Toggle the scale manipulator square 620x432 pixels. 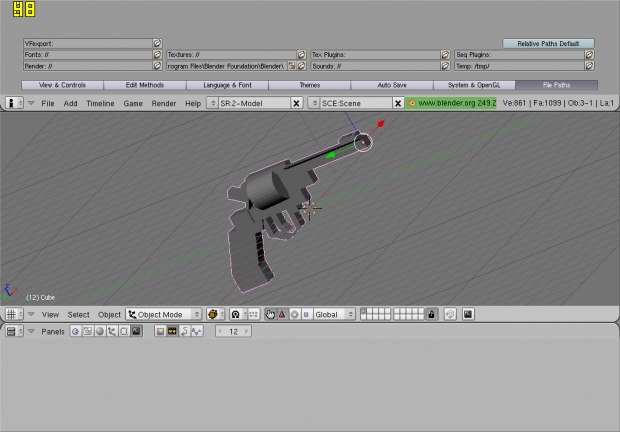coord(306,314)
